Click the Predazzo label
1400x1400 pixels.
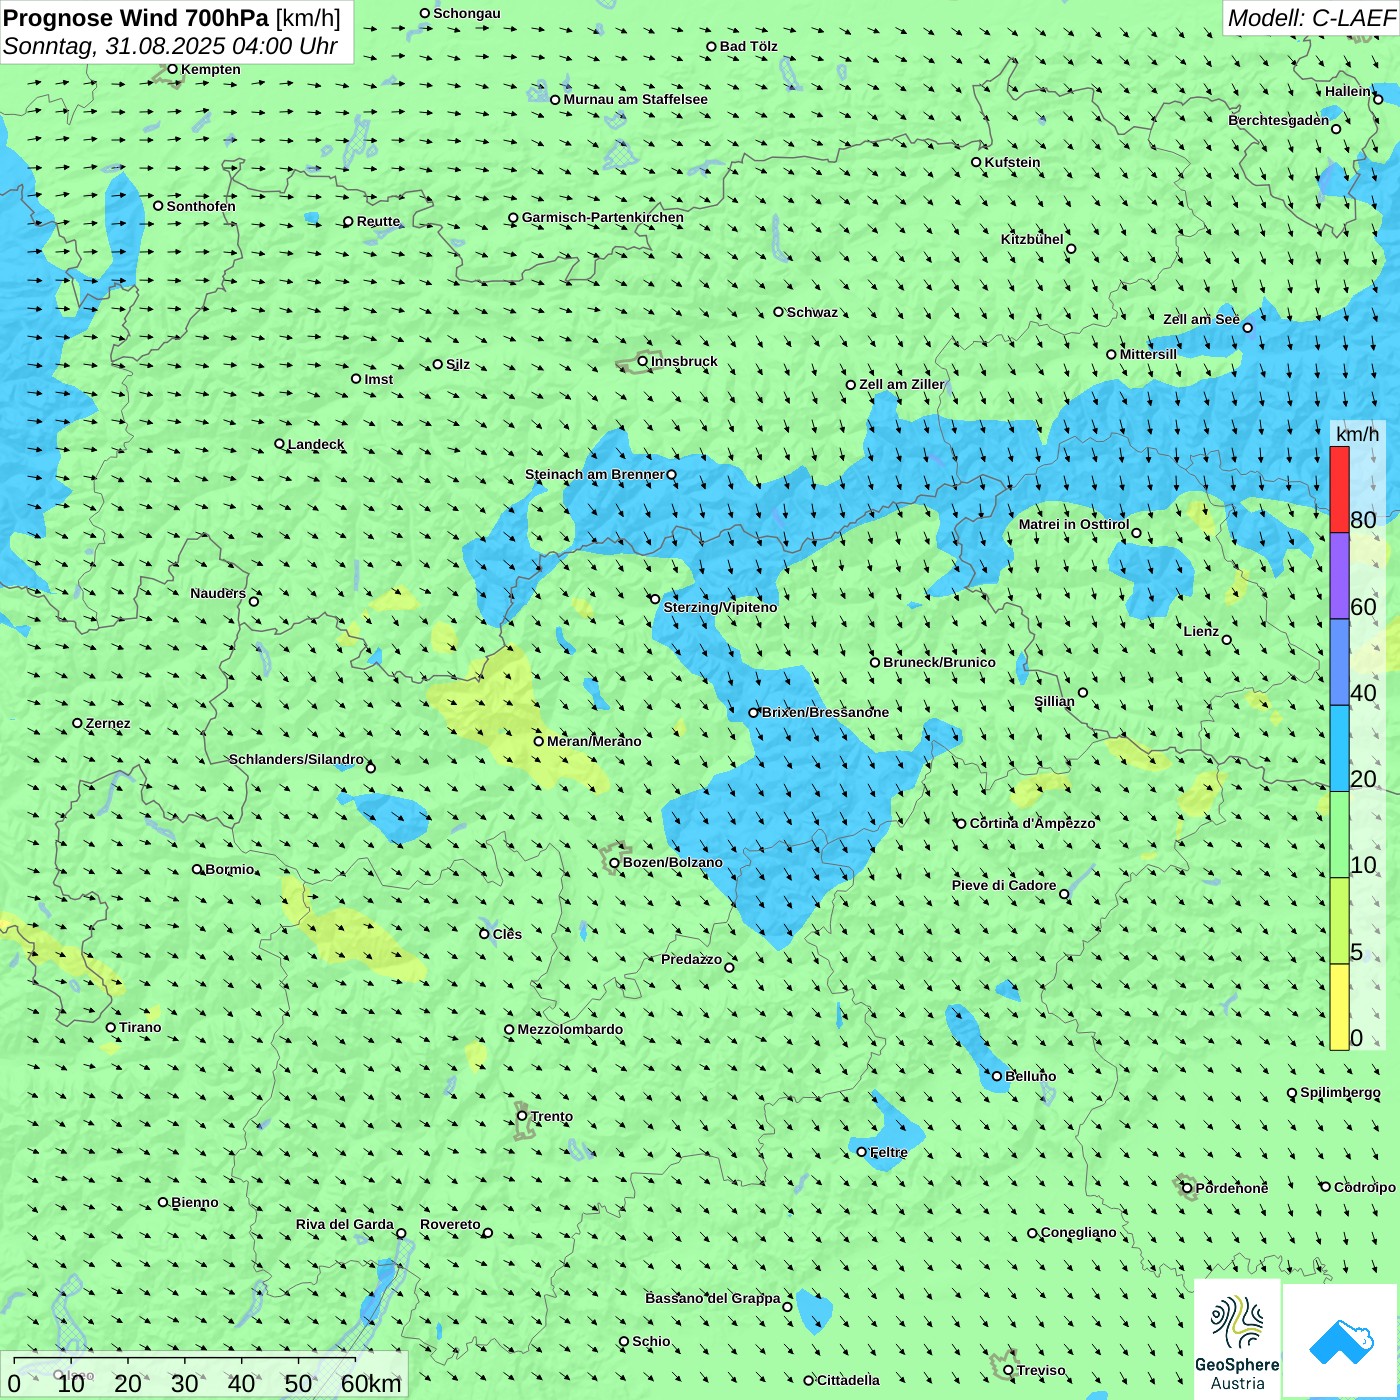(691, 959)
